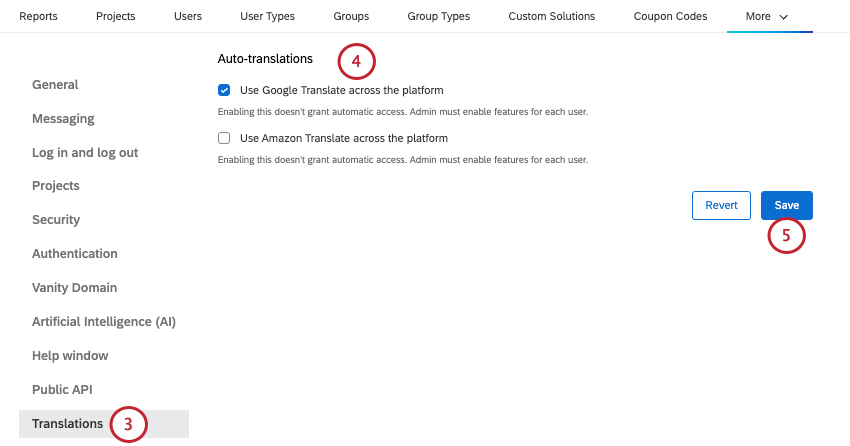Uncheck Use Google Translate checkbox
Screen dimensions: 850x446
coord(224,90)
